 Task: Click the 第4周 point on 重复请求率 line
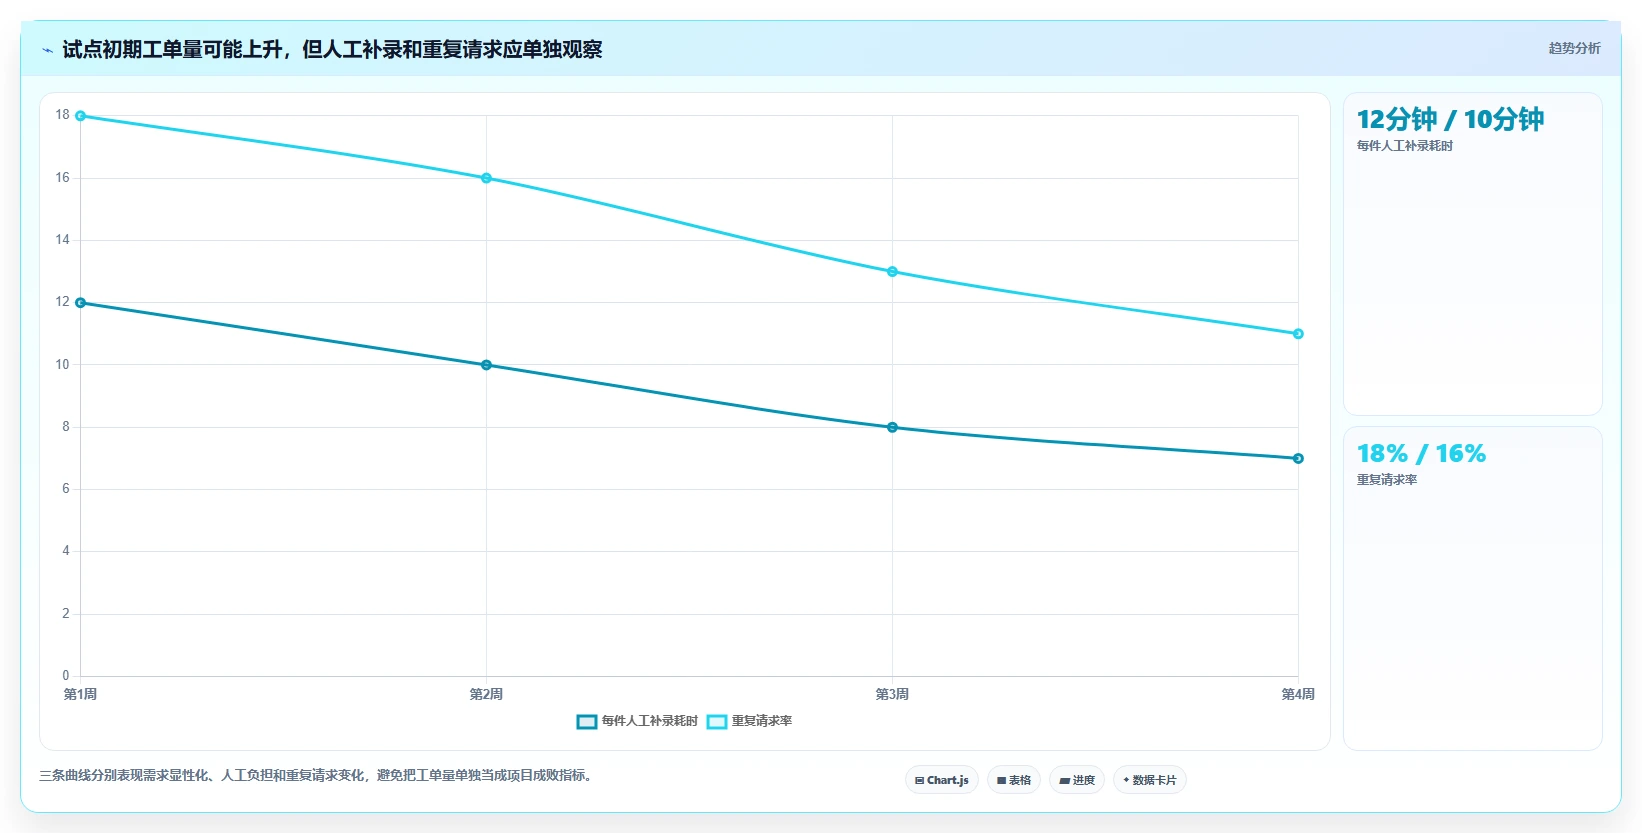(x=1298, y=334)
